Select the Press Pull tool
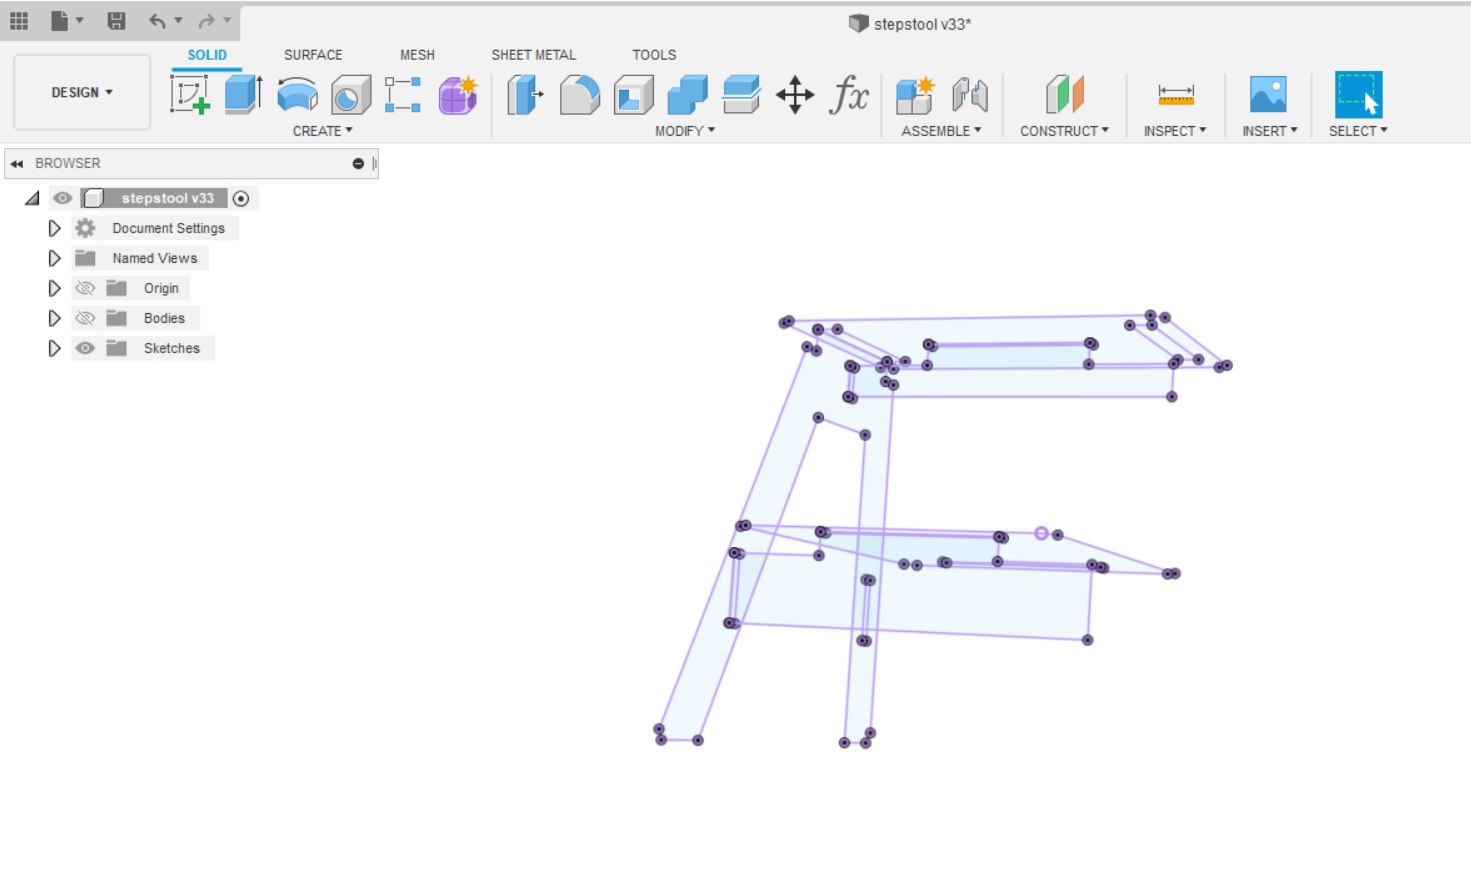Viewport: 1471px width, 885px height. pos(525,95)
